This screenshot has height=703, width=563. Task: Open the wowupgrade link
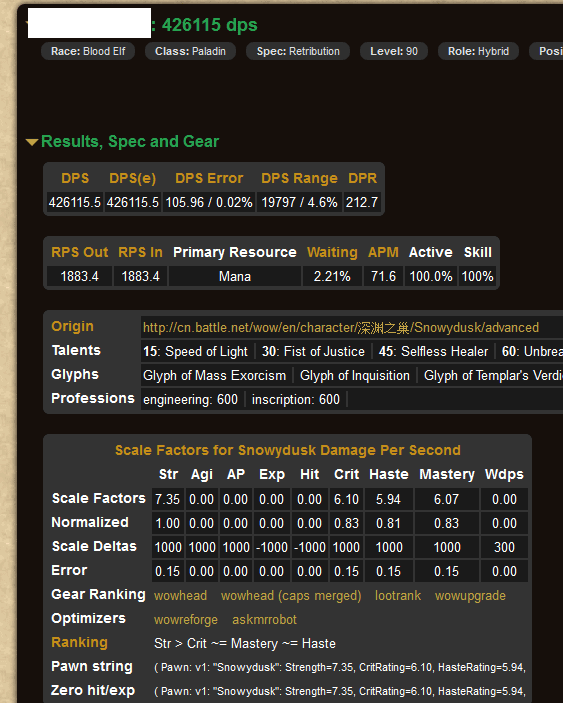point(470,595)
